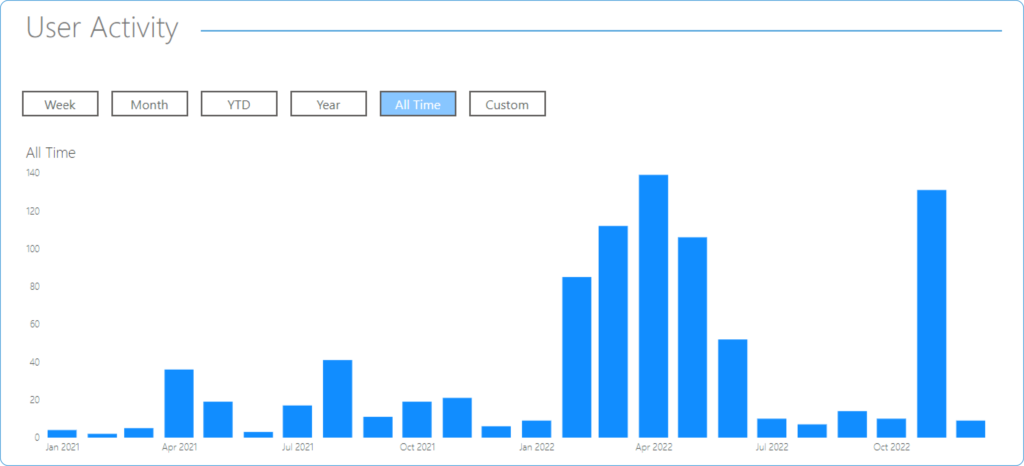The image size is (1024, 466).
Task: Select the November 2022 bar
Action: click(931, 313)
